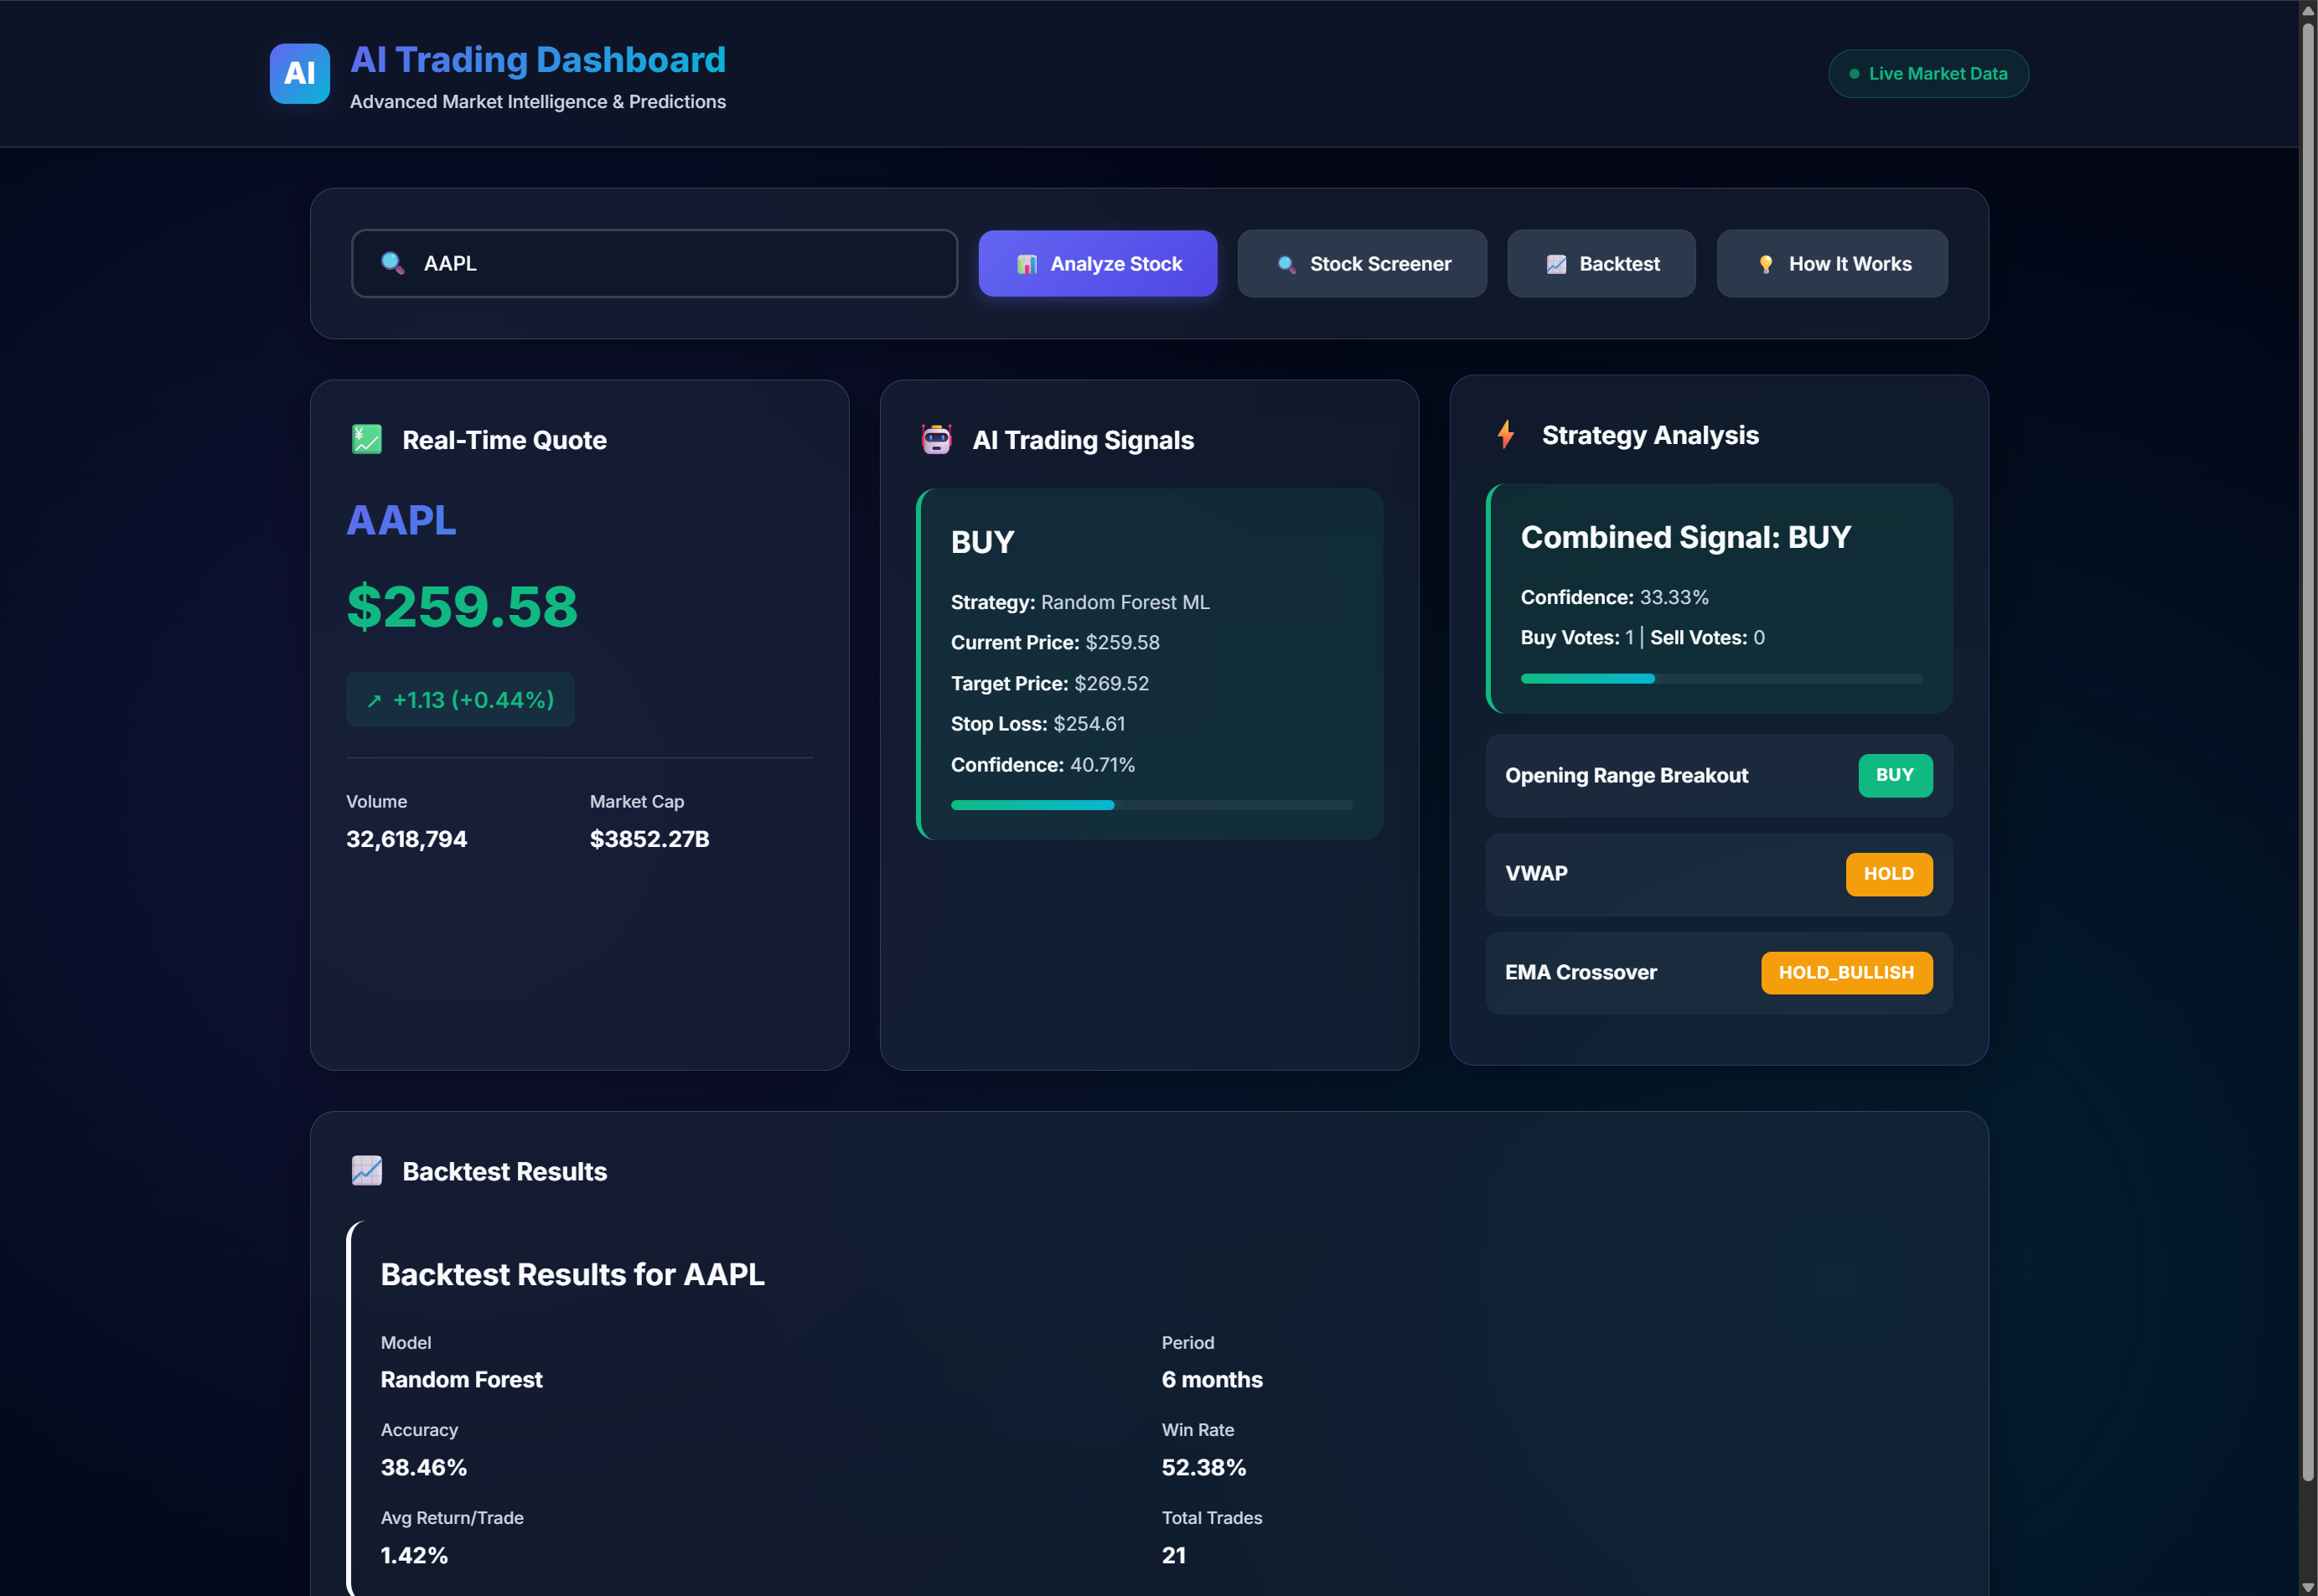Viewport: 2318px width, 1596px height.
Task: Click the +1.13 (+0.44%) price change badge
Action: pyautogui.click(x=459, y=699)
